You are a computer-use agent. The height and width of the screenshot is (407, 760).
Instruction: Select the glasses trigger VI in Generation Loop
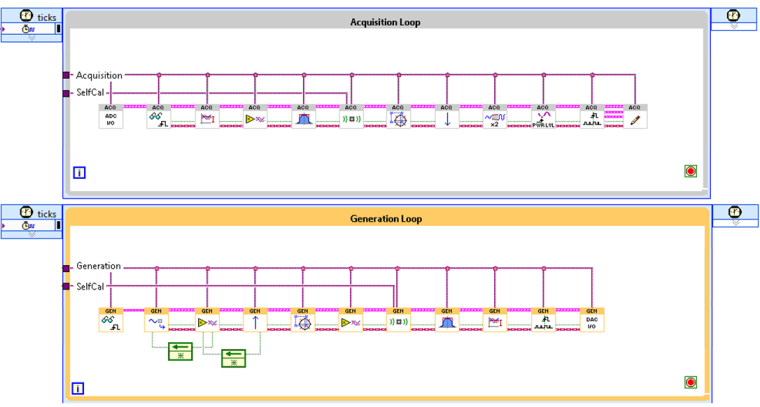click(111, 320)
